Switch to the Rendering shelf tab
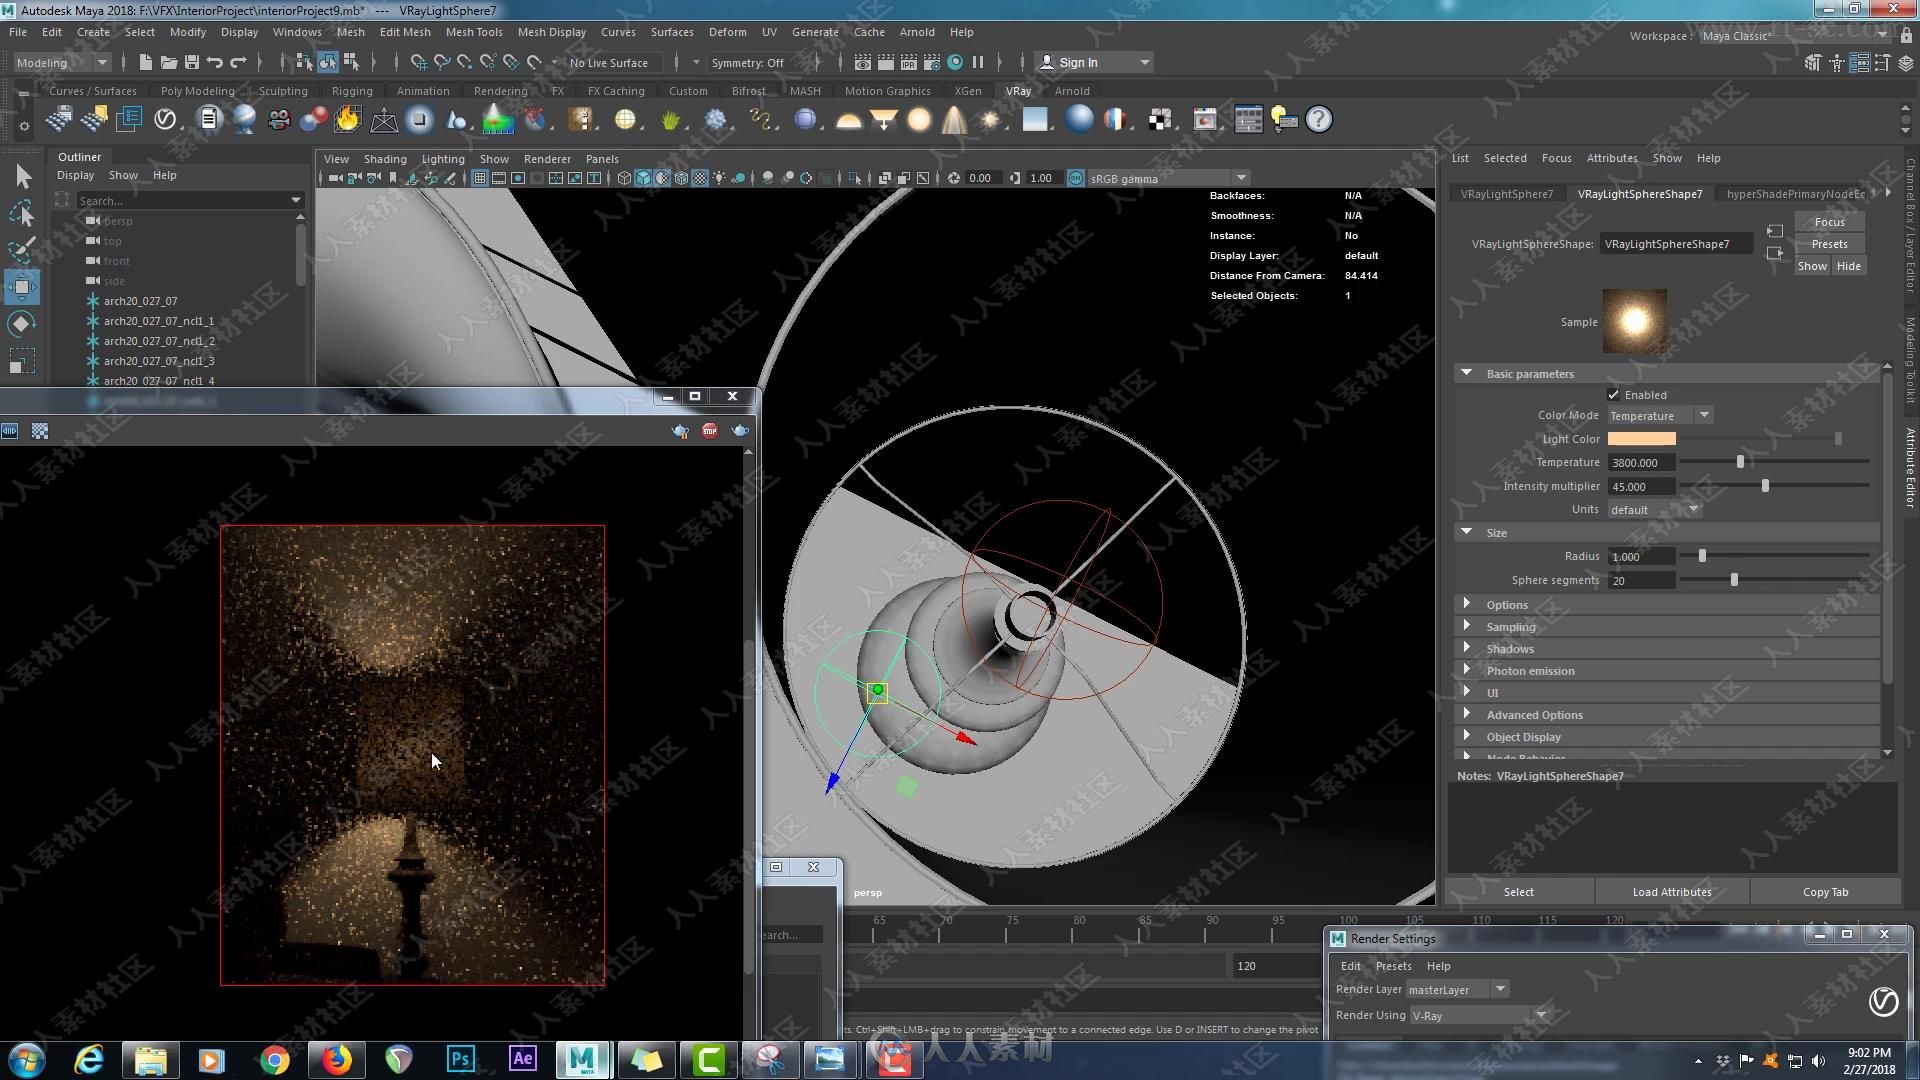This screenshot has width=1920, height=1080. tap(500, 91)
